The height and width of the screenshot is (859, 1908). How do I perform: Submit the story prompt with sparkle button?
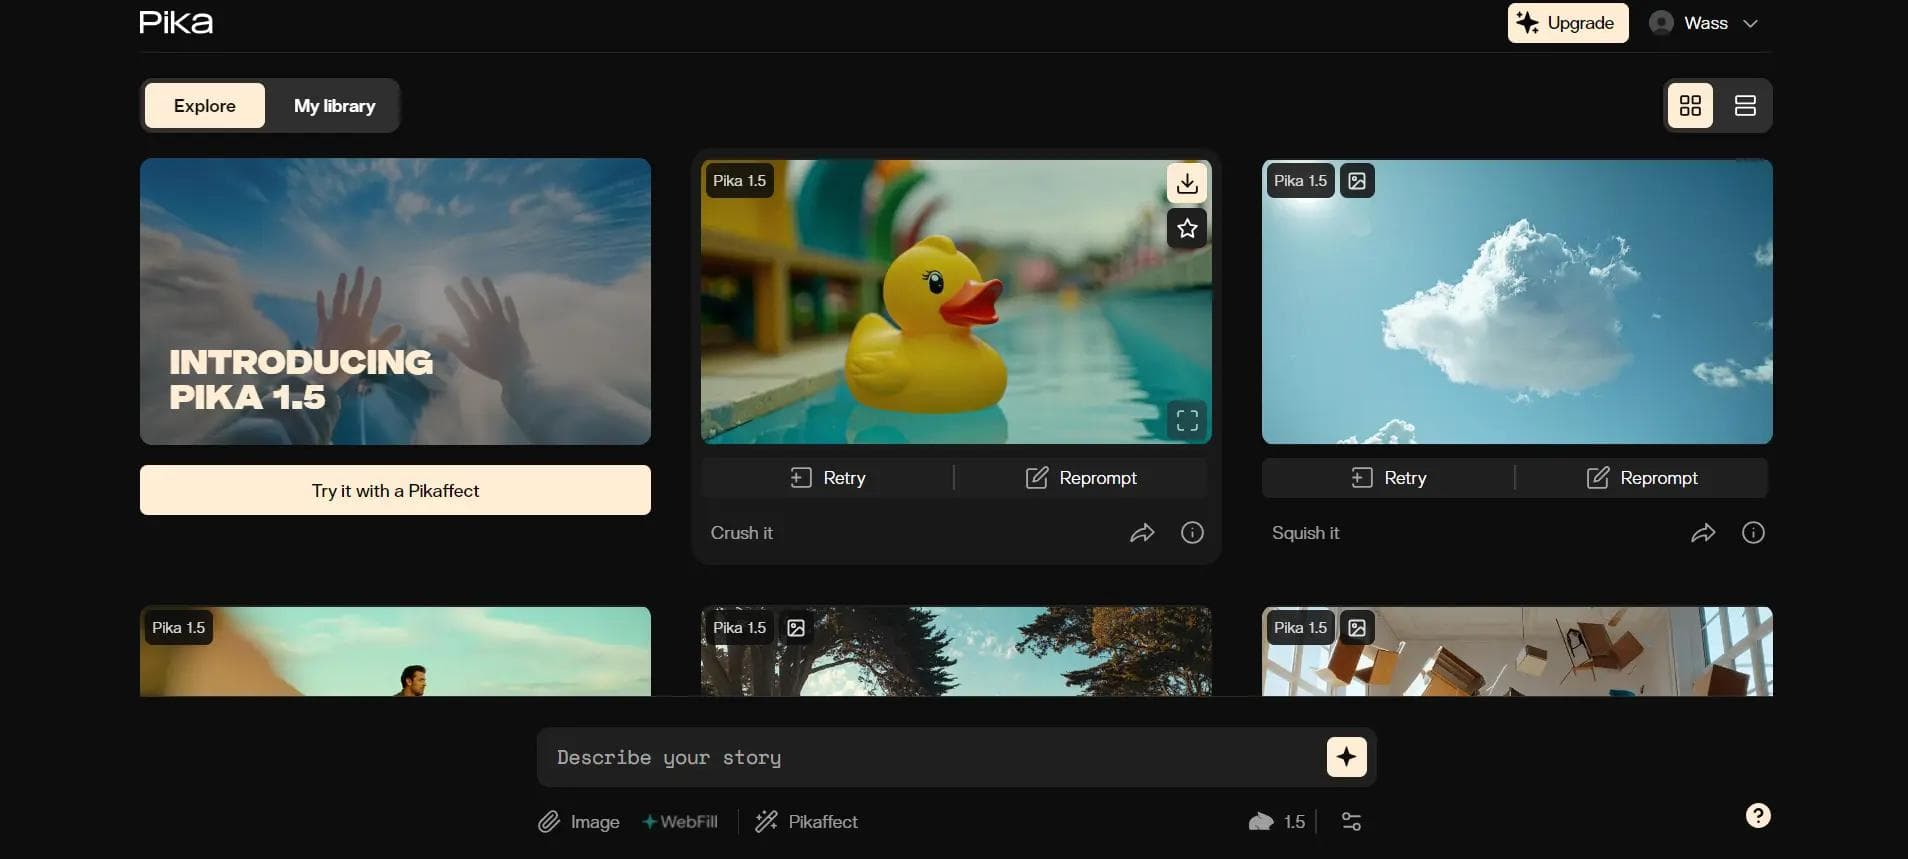(x=1346, y=757)
